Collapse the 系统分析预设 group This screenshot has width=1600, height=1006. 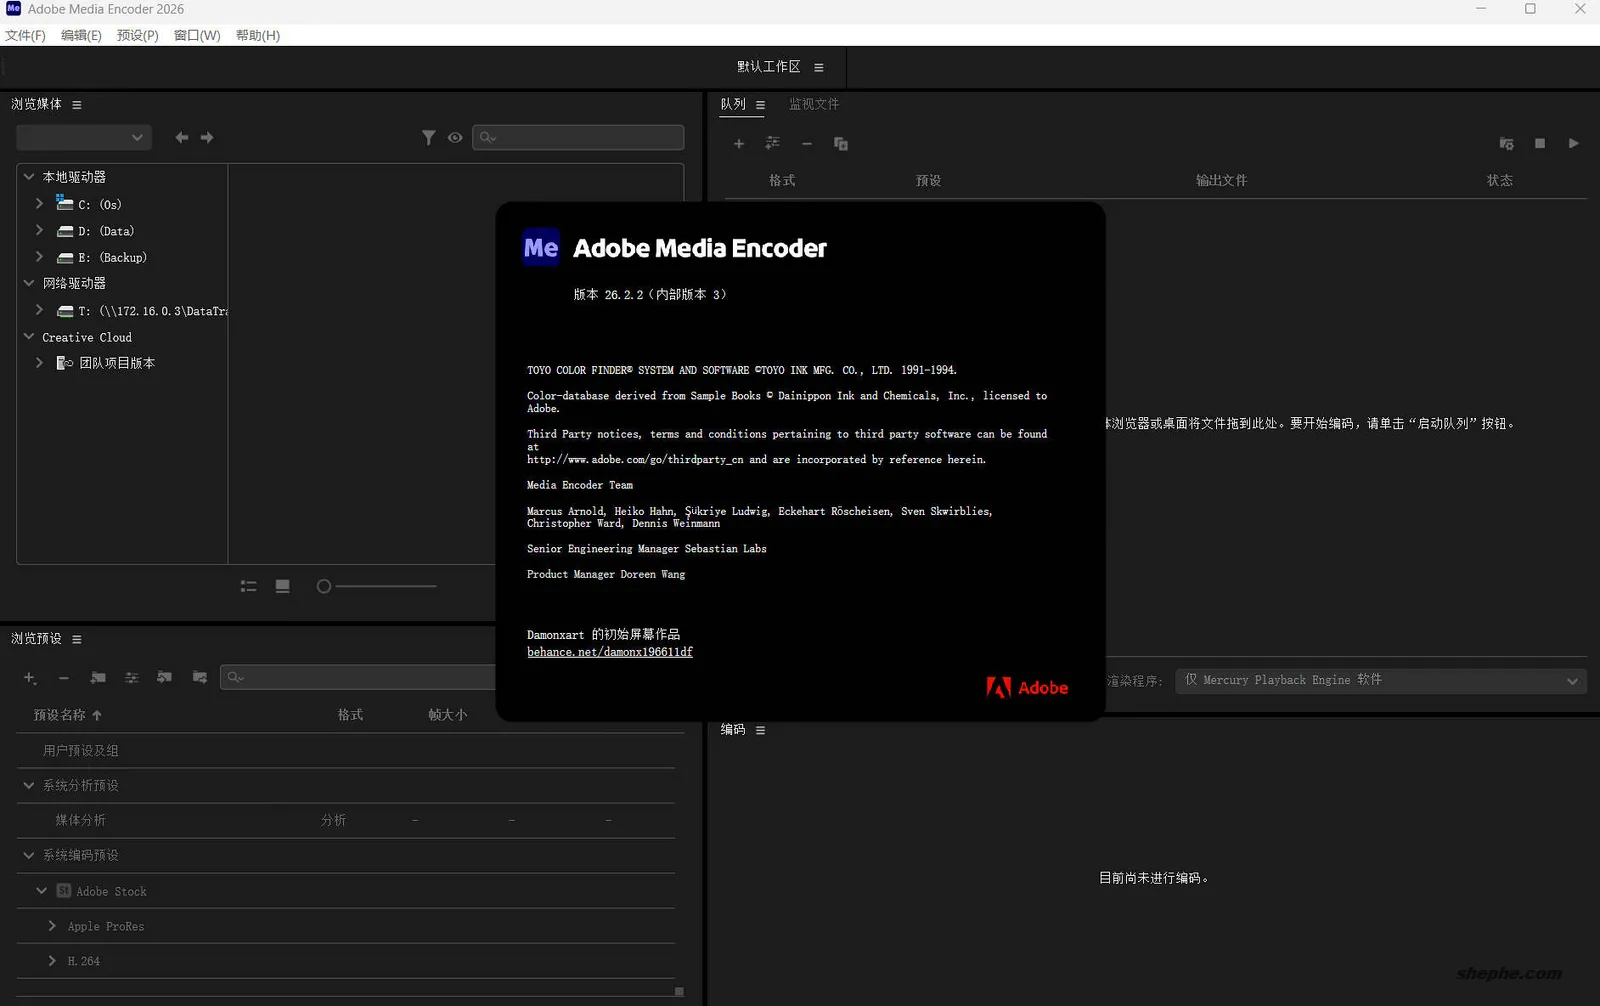click(x=29, y=786)
